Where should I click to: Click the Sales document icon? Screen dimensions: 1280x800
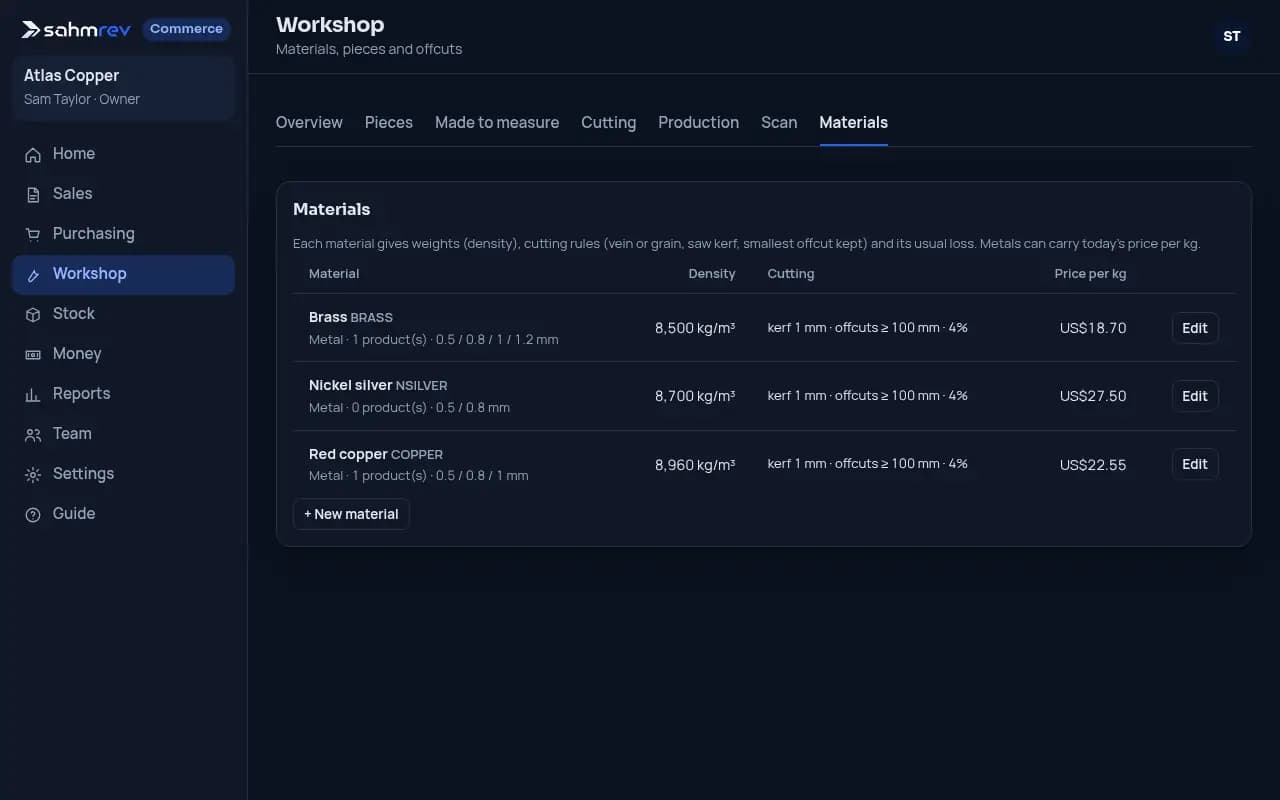pos(33,194)
